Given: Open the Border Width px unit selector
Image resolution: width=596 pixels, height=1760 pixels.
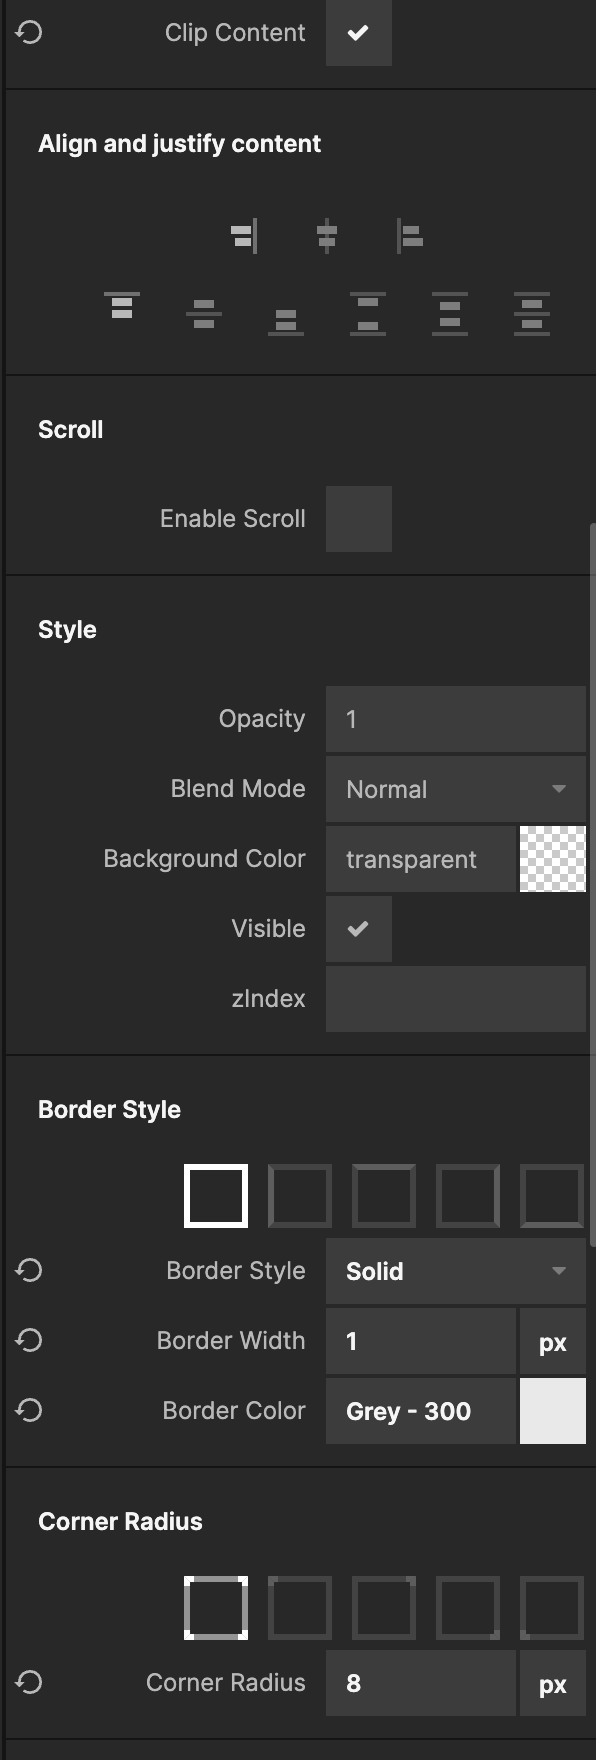Looking at the screenshot, I should pos(553,1341).
